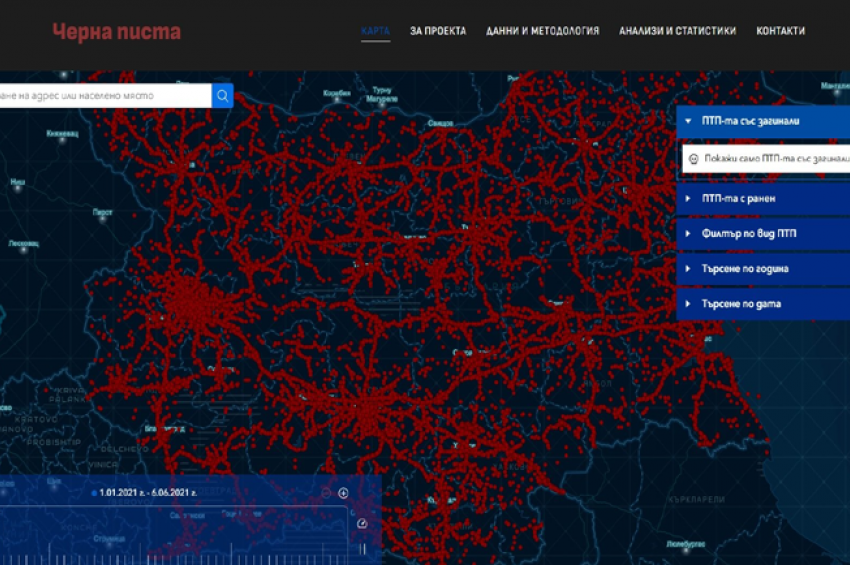Click the blue dot before the date range
The image size is (850, 565).
click(94, 493)
